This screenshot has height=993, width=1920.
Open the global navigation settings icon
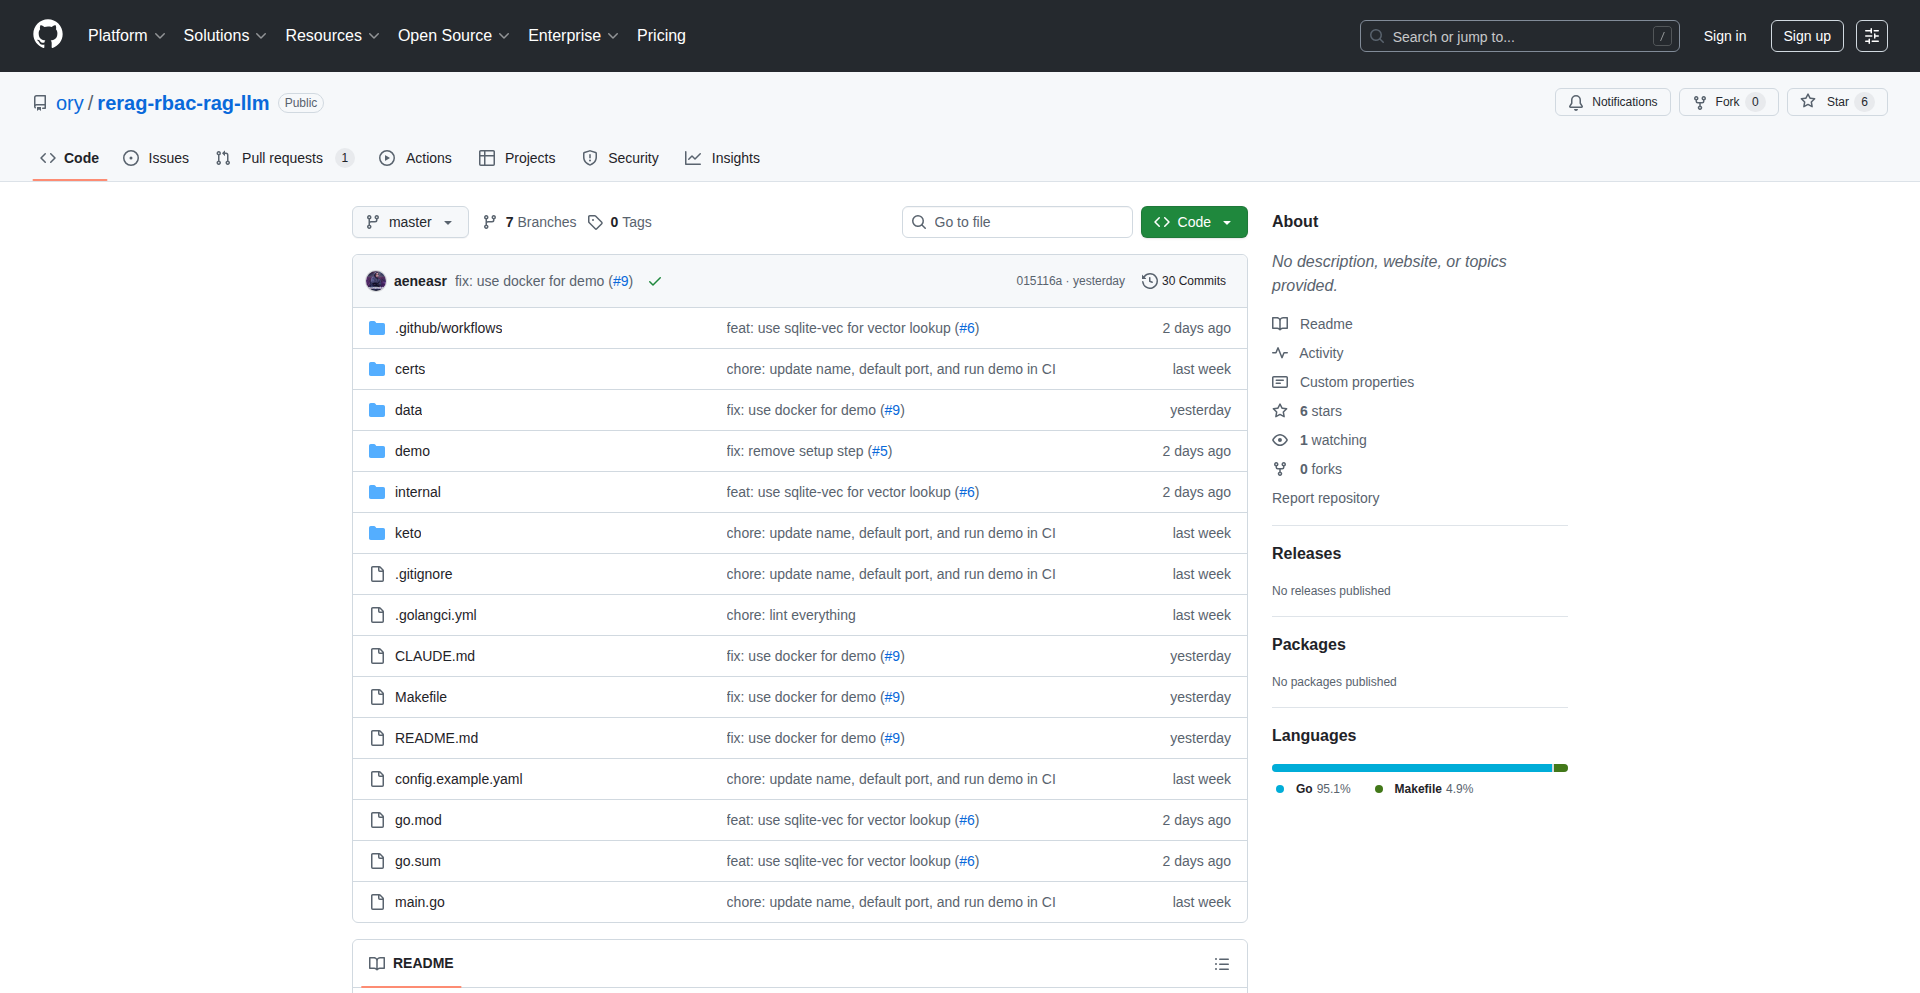point(1871,36)
